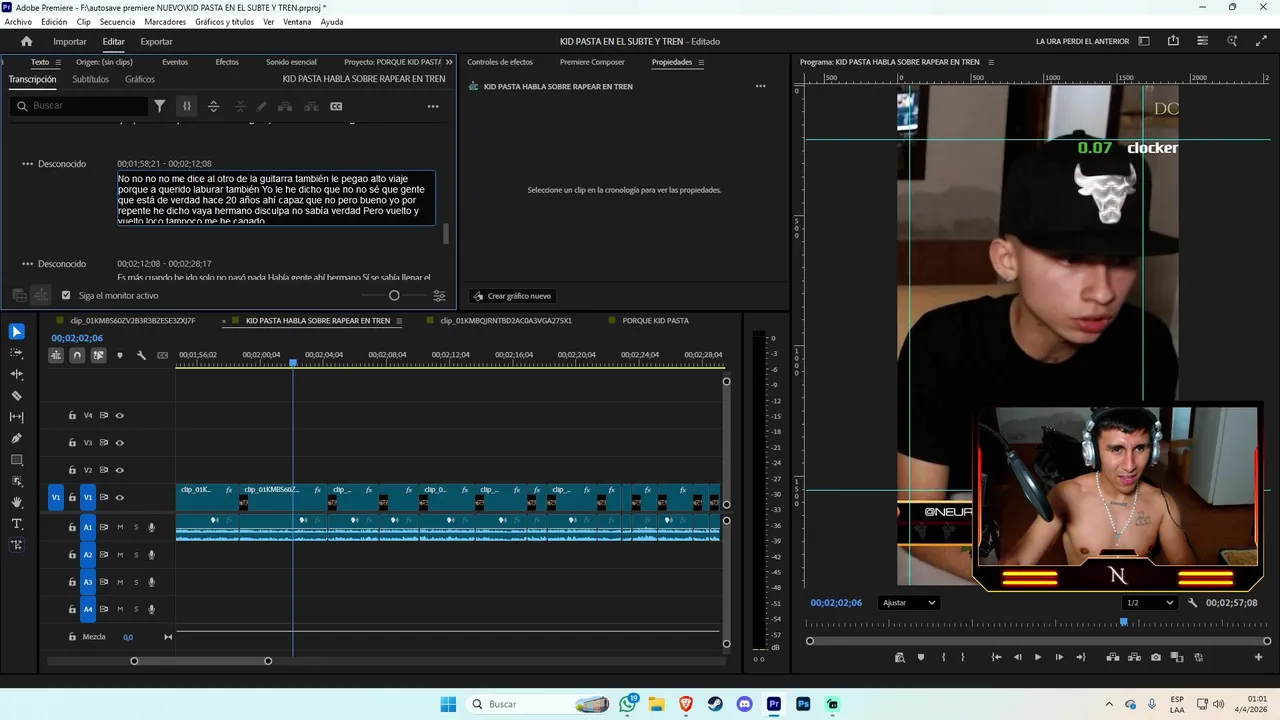Screen dimensions: 1280x720
Task: Click Go to In point button
Action: click(x=996, y=657)
